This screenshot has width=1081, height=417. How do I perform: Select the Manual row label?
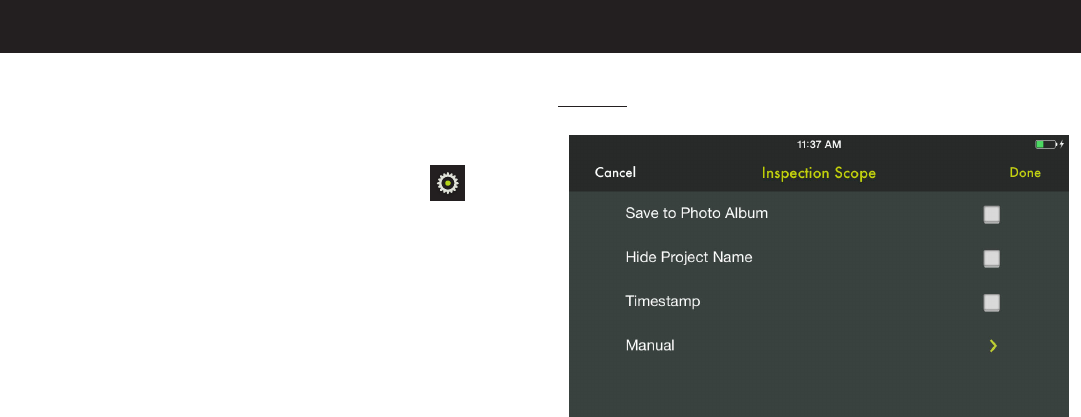(x=649, y=345)
